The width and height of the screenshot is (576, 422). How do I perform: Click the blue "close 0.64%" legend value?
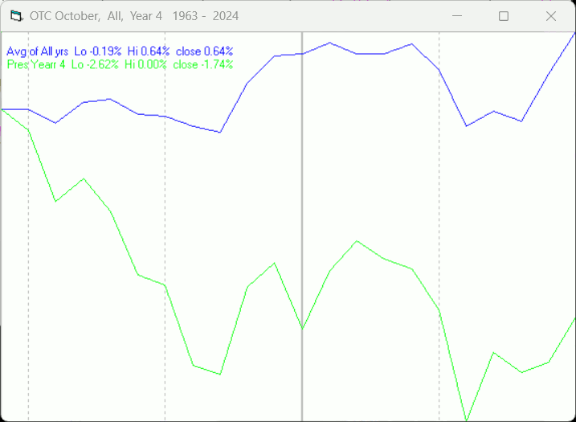(204, 51)
